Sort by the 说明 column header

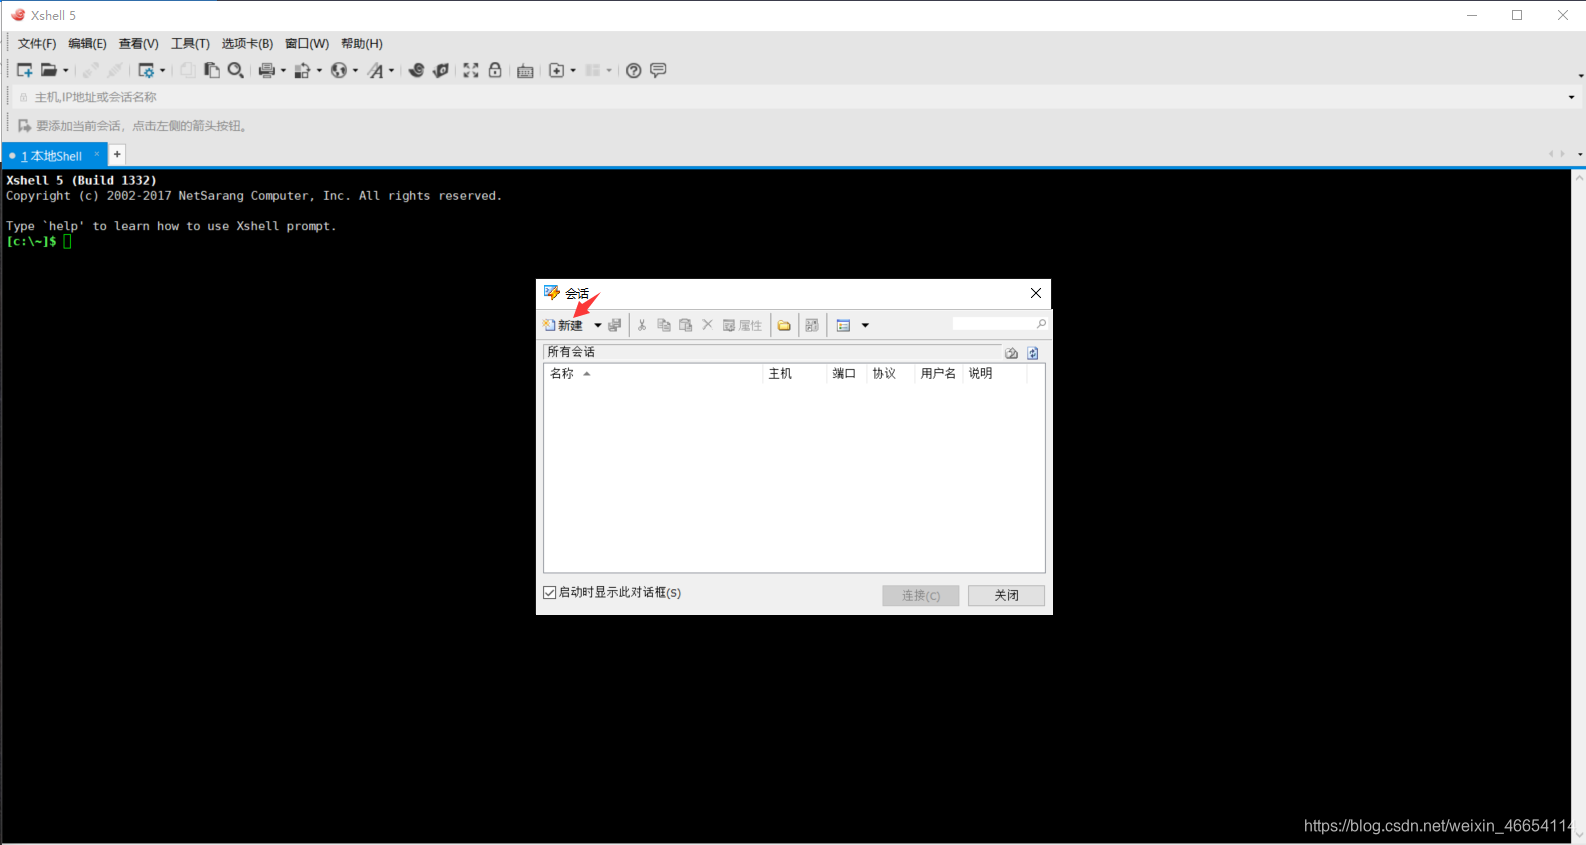(995, 373)
